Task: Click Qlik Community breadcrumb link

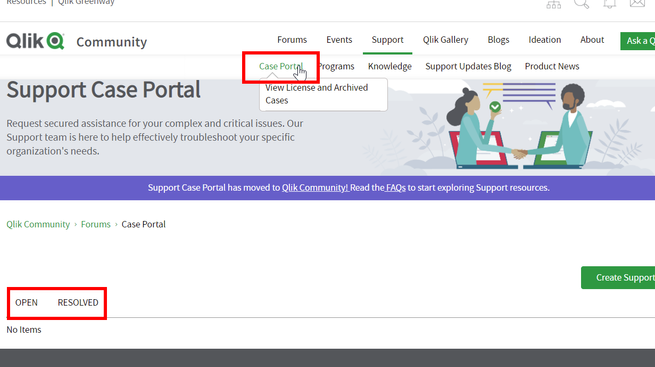Action: point(38,224)
